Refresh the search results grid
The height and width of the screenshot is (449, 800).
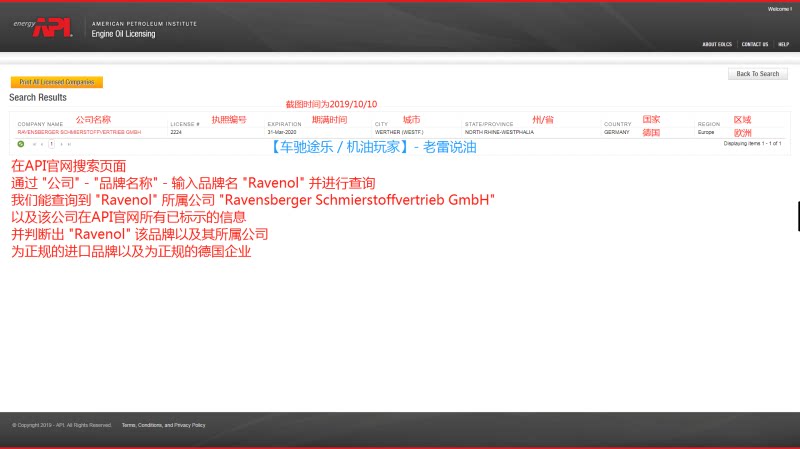coord(21,144)
